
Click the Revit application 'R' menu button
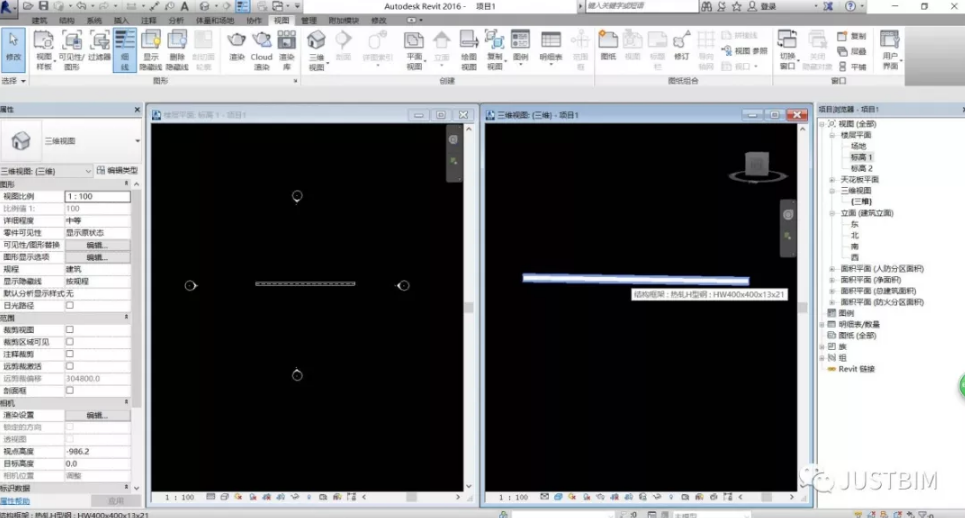(x=7, y=7)
